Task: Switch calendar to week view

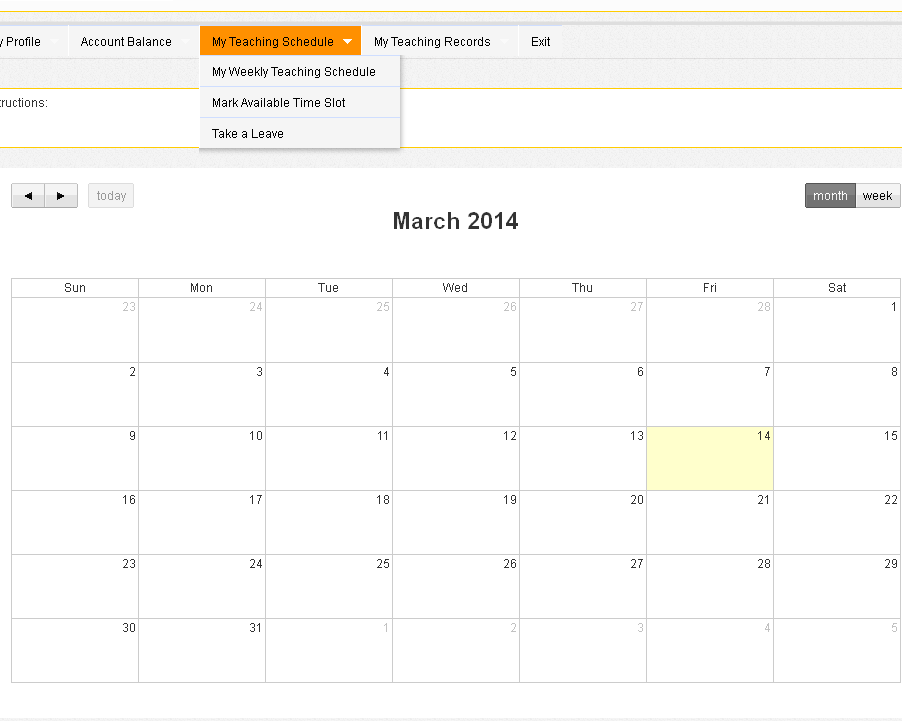Action: 877,196
